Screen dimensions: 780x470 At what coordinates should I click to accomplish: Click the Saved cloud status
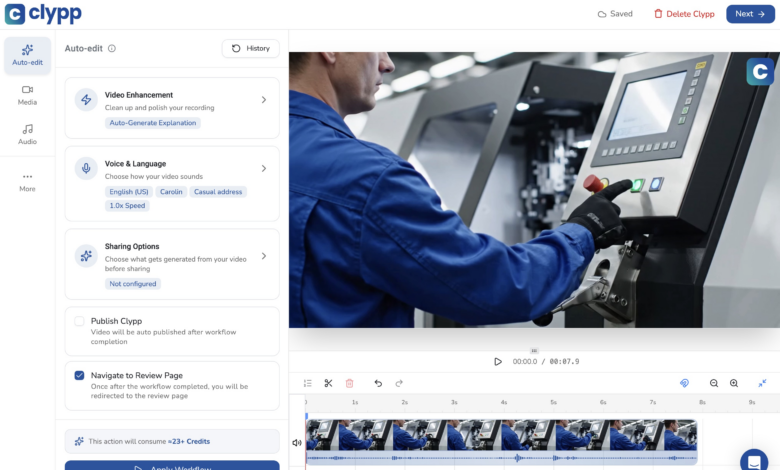tap(615, 14)
